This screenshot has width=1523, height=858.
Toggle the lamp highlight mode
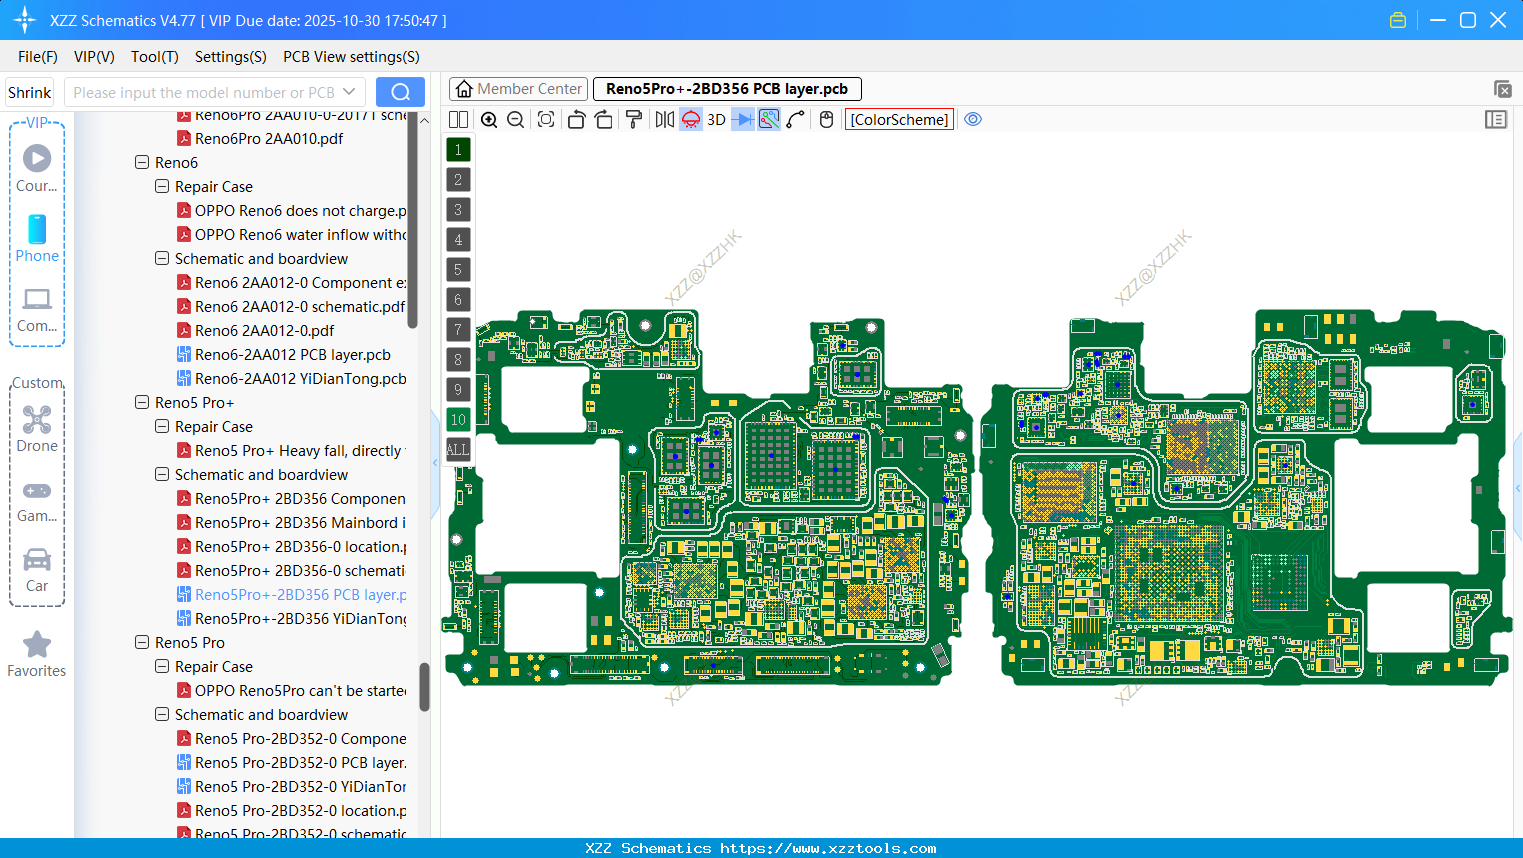pos(690,119)
